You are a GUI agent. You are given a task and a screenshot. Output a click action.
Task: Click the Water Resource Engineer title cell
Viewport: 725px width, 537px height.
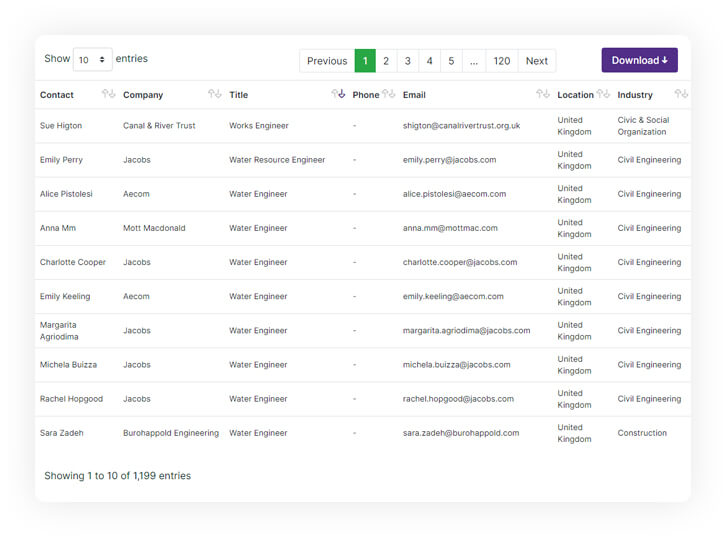tap(277, 160)
